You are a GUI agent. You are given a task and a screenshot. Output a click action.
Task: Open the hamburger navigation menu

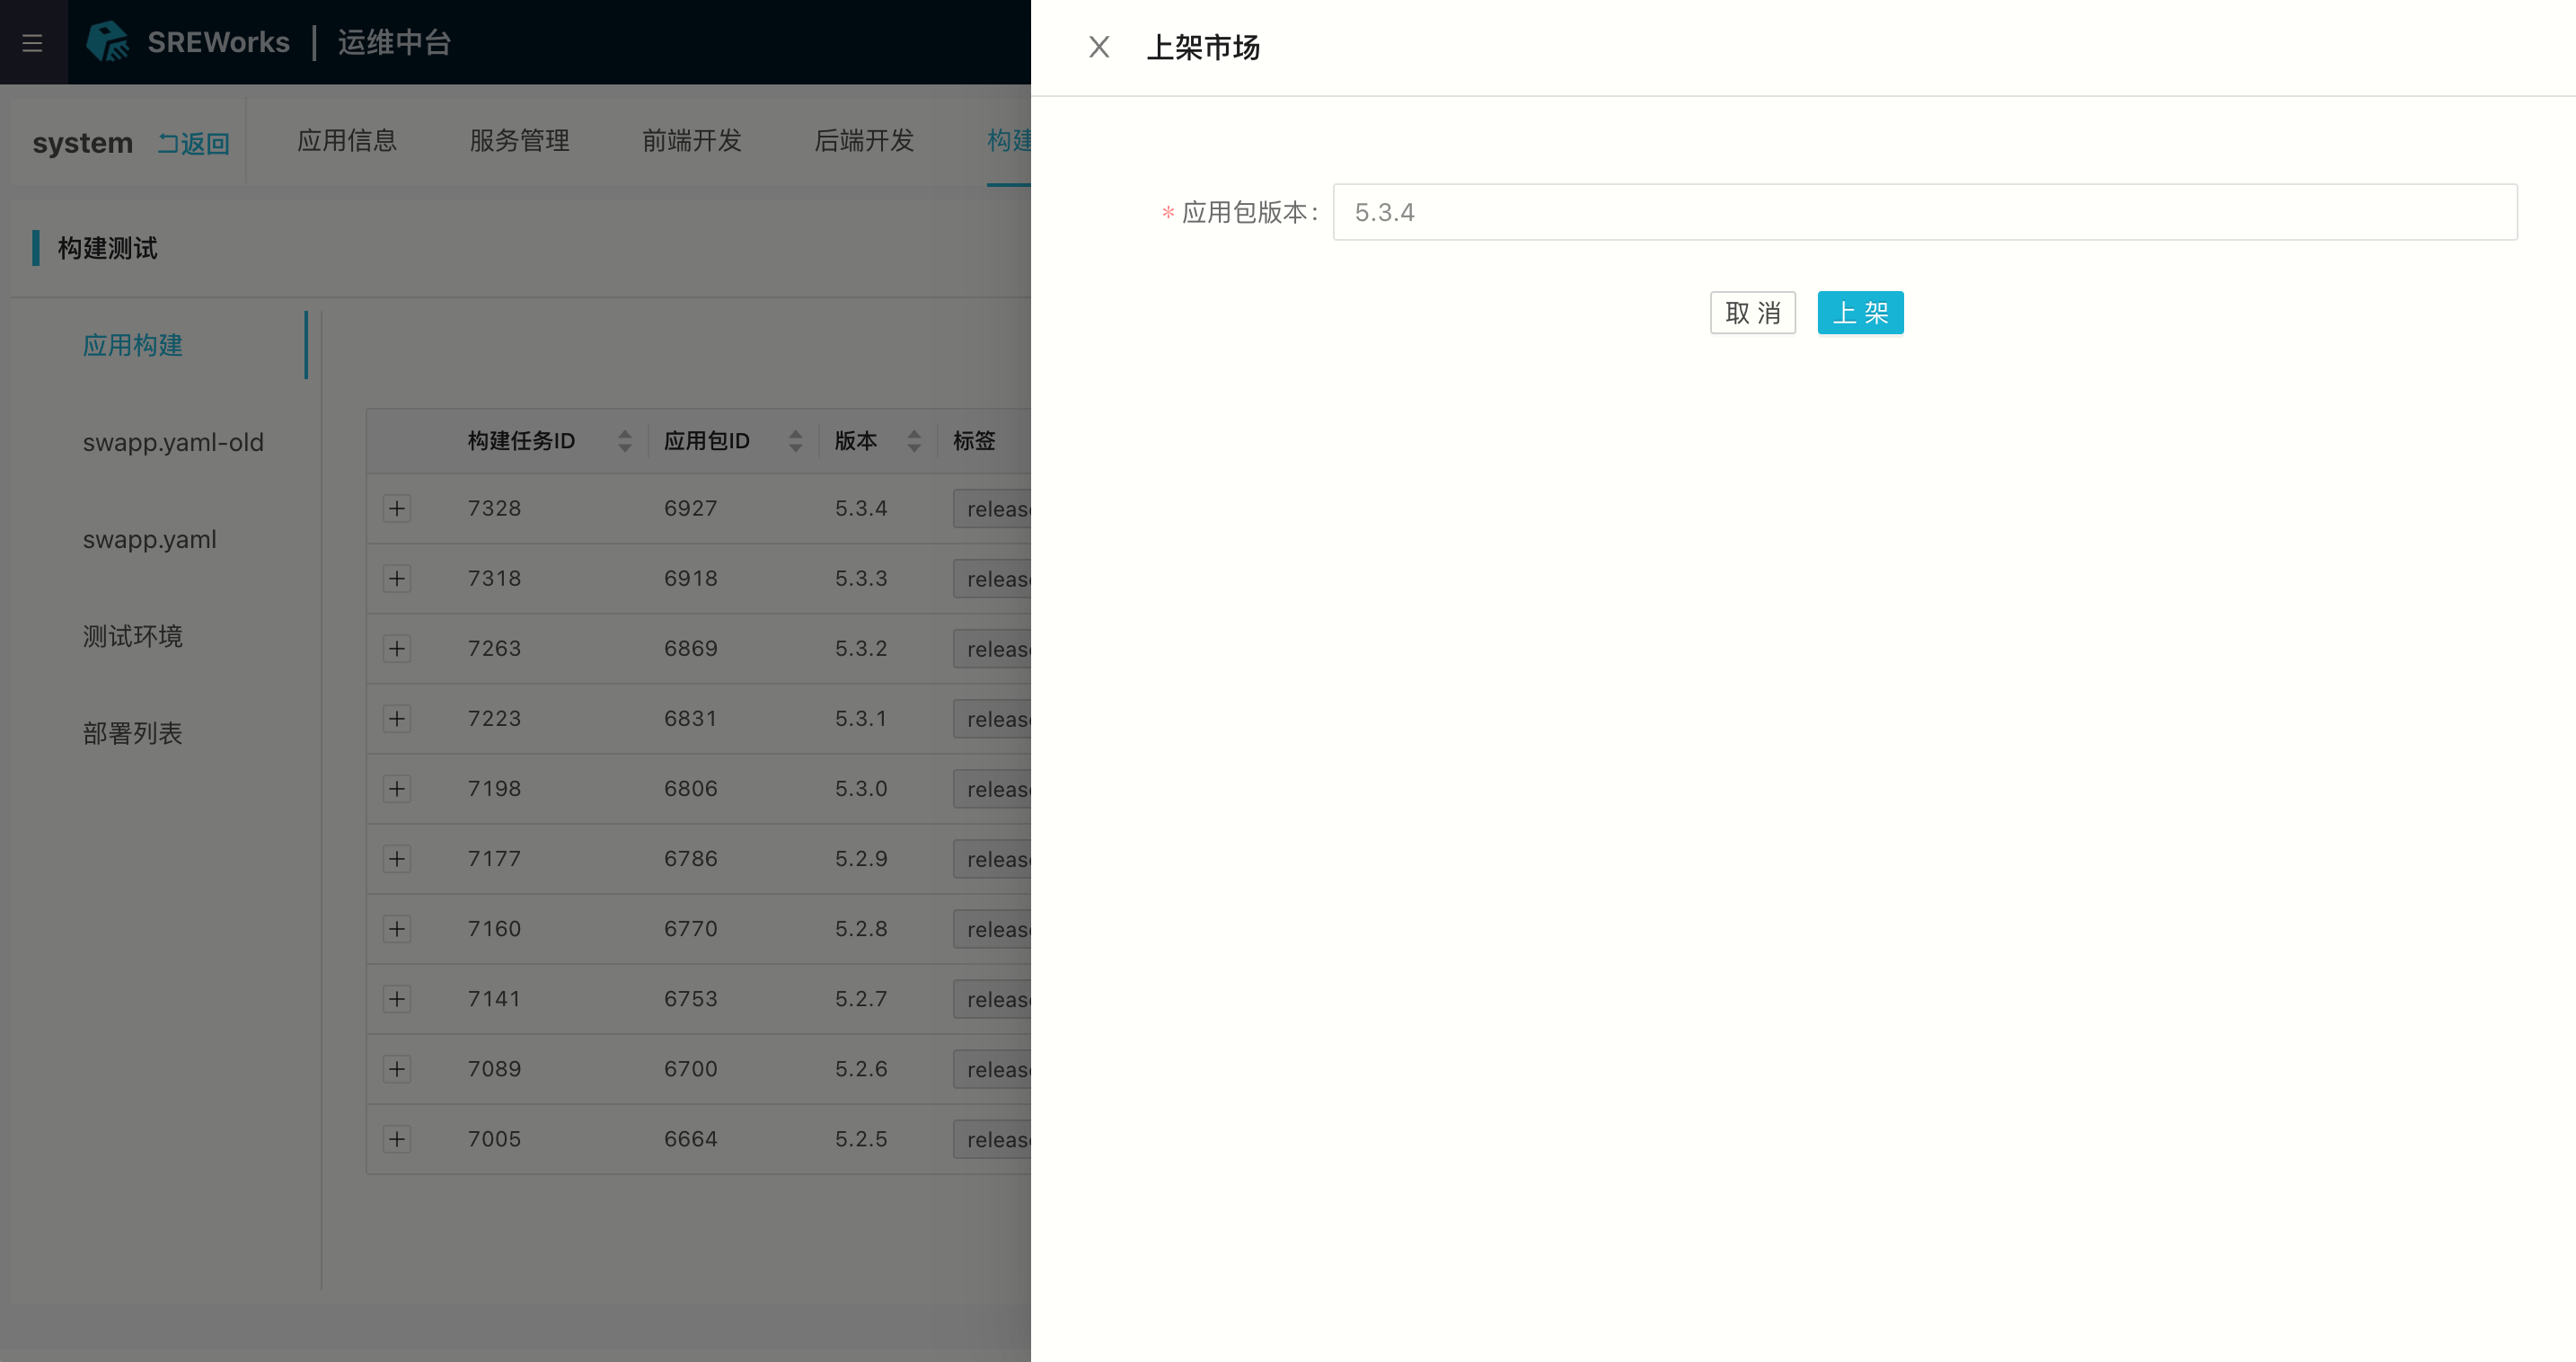(32, 43)
